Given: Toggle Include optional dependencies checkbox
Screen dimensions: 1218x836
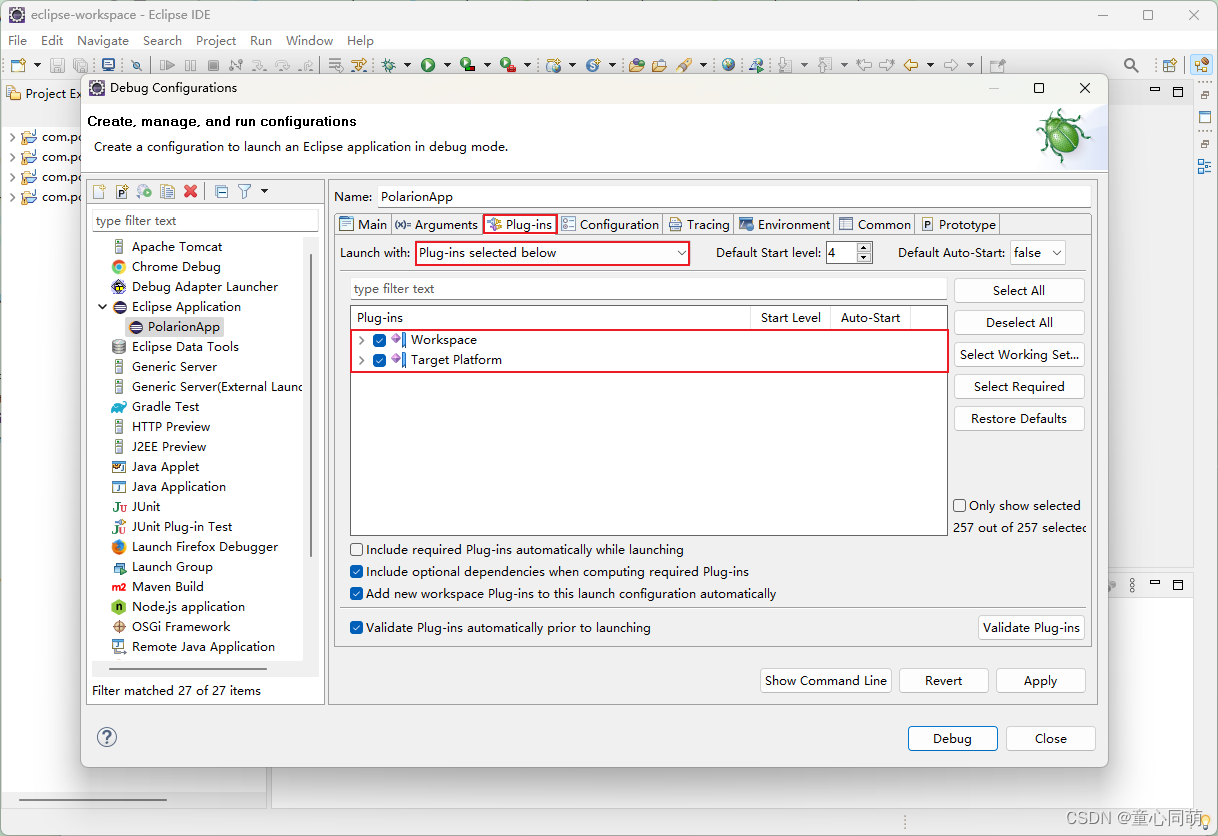Looking at the screenshot, I should click(x=357, y=572).
